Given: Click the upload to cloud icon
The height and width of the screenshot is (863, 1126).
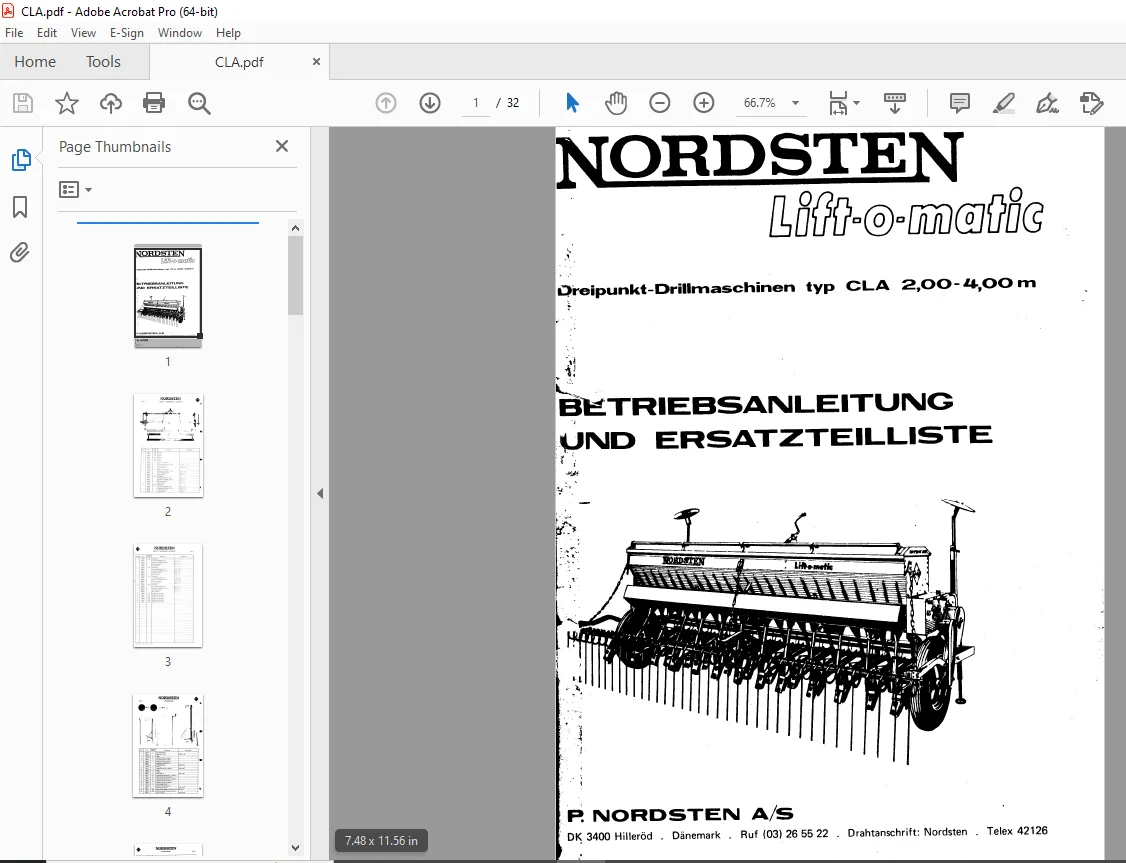Looking at the screenshot, I should tap(111, 103).
